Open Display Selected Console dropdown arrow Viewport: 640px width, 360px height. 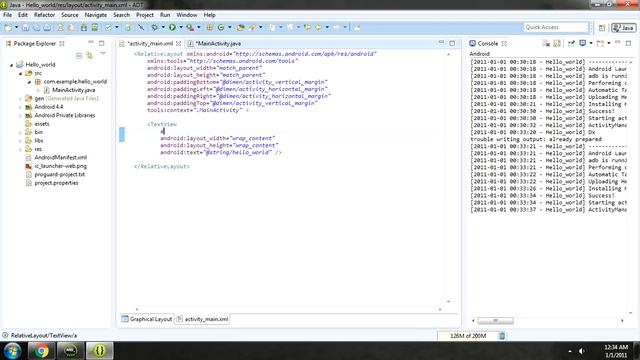click(x=591, y=43)
